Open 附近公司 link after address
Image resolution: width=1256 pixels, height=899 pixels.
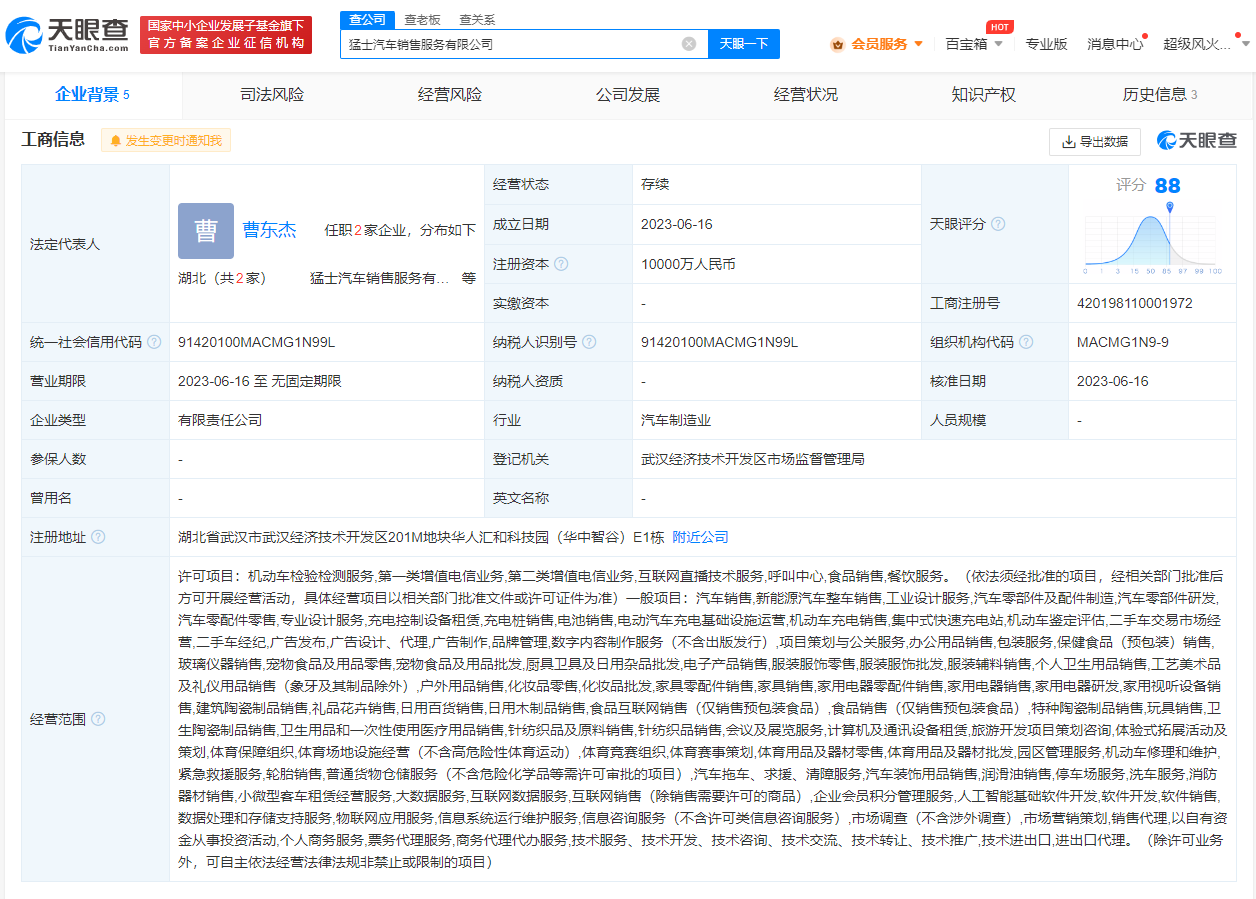700,537
